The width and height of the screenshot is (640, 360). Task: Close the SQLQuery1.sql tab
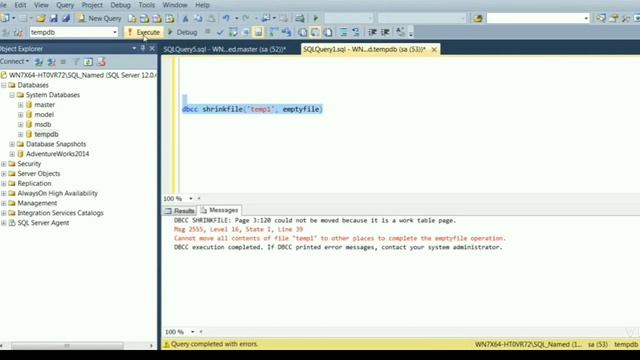point(434,49)
